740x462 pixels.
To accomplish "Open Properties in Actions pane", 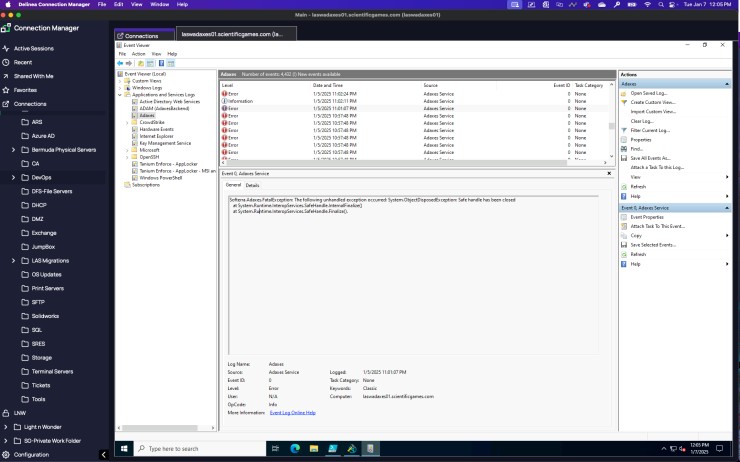I will [x=640, y=140].
